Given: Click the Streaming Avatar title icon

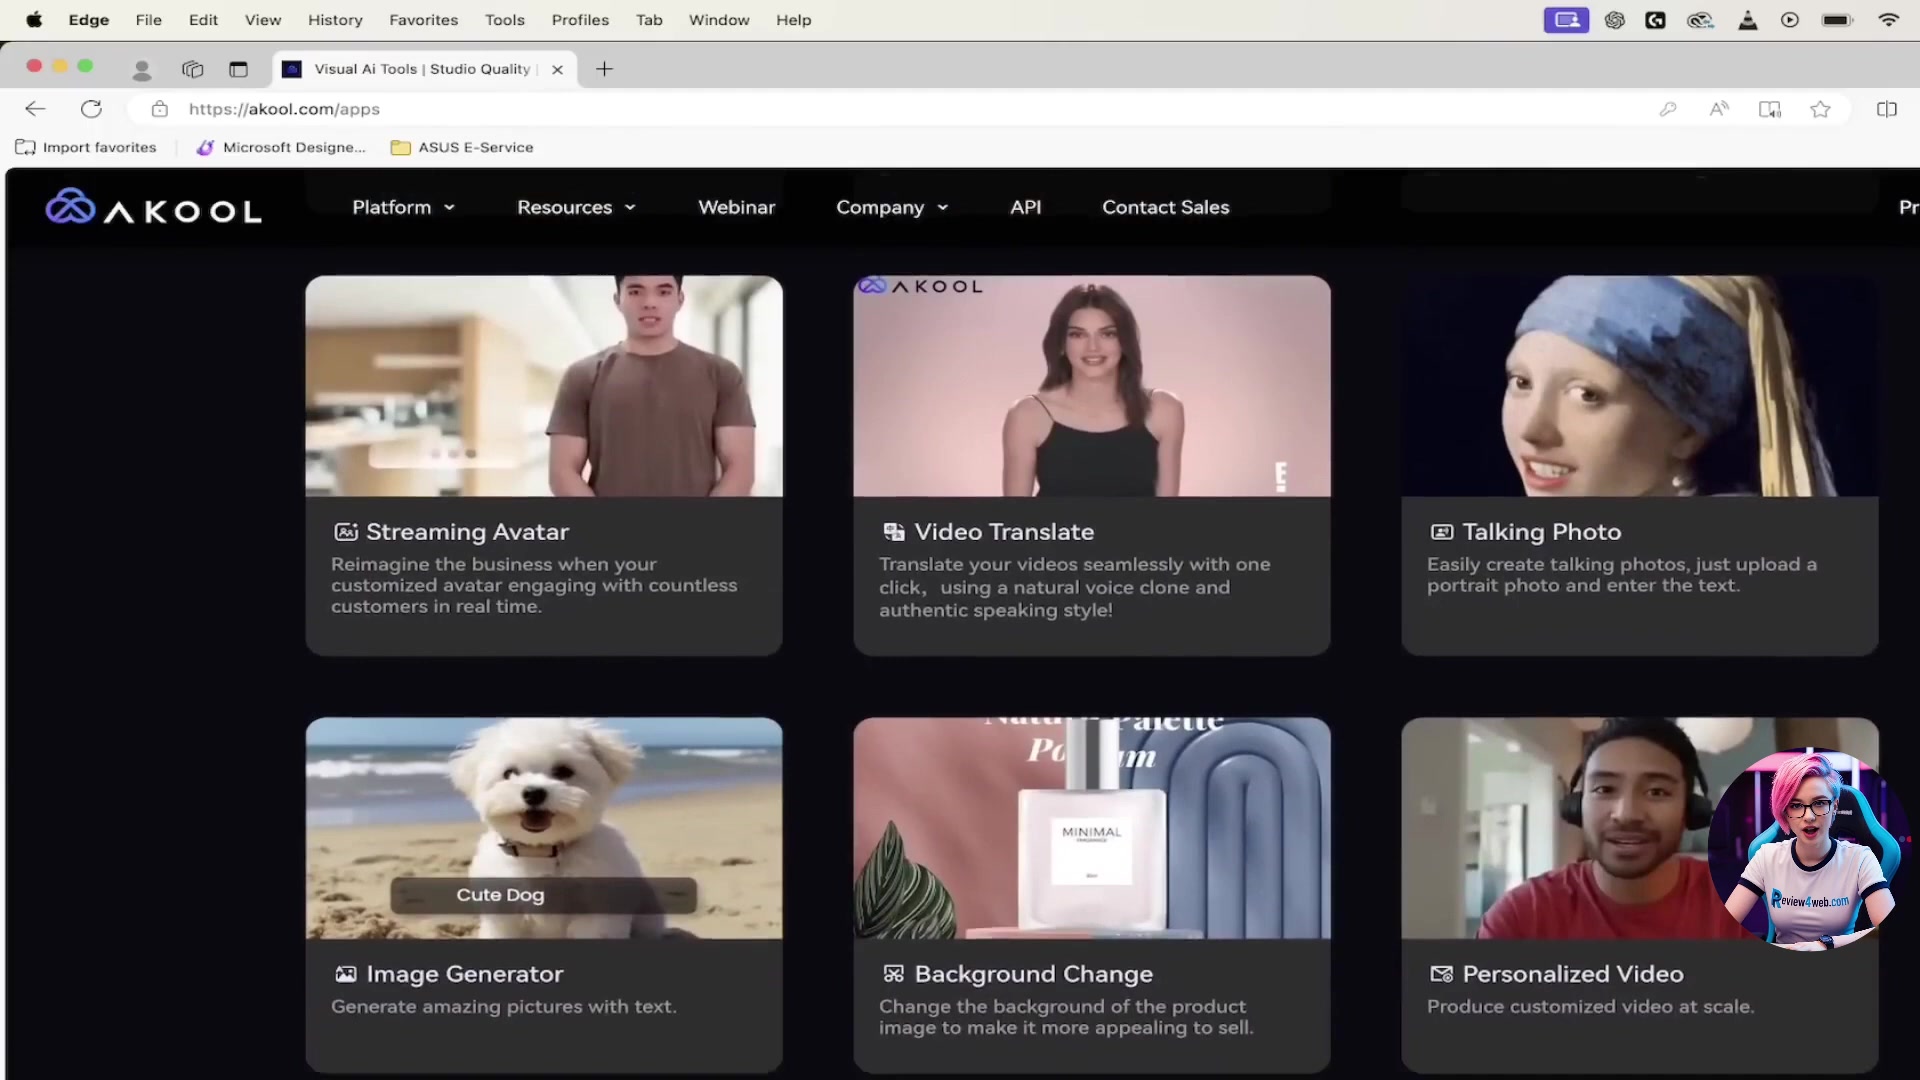Looking at the screenshot, I should click(346, 532).
